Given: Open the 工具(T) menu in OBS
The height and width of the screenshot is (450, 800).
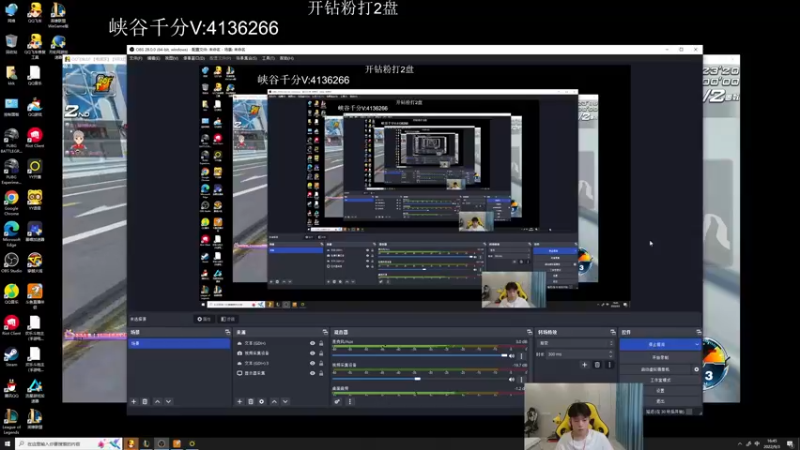Looking at the screenshot, I should tap(268, 58).
